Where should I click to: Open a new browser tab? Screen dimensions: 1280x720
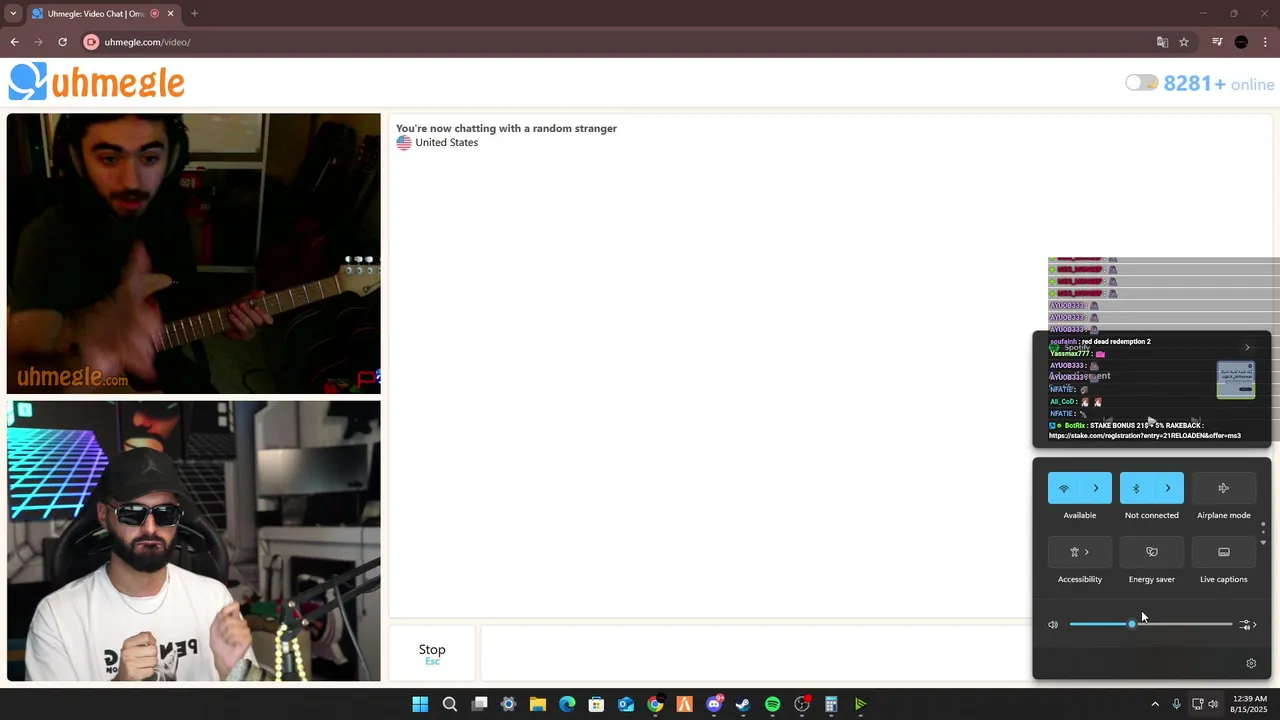(194, 14)
